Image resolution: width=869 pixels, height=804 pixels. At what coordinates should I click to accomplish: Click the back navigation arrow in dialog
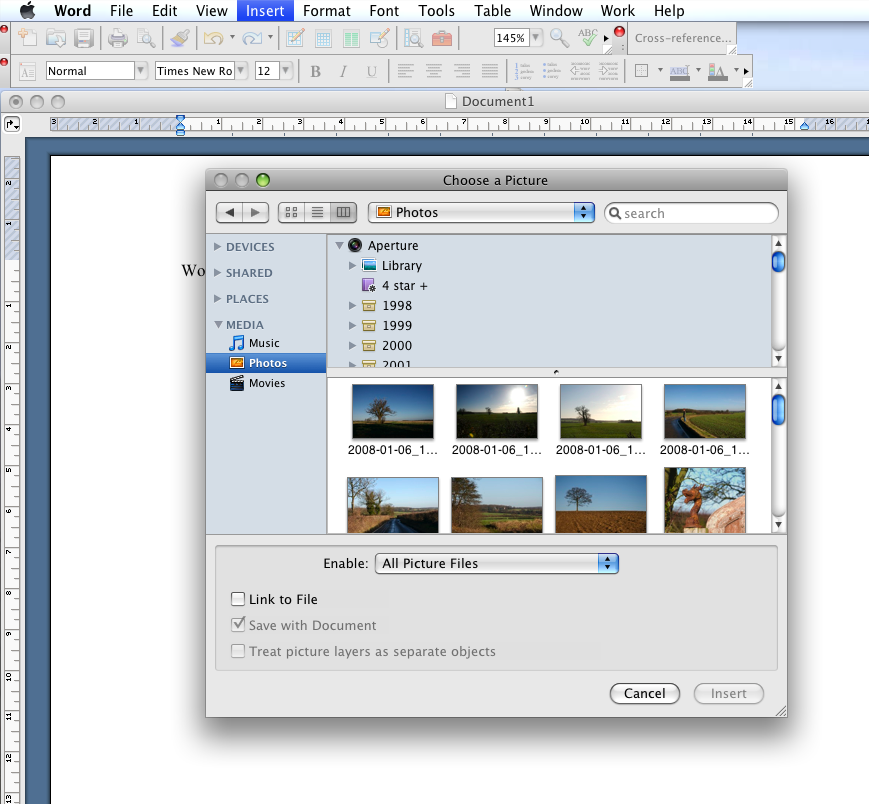click(x=231, y=212)
